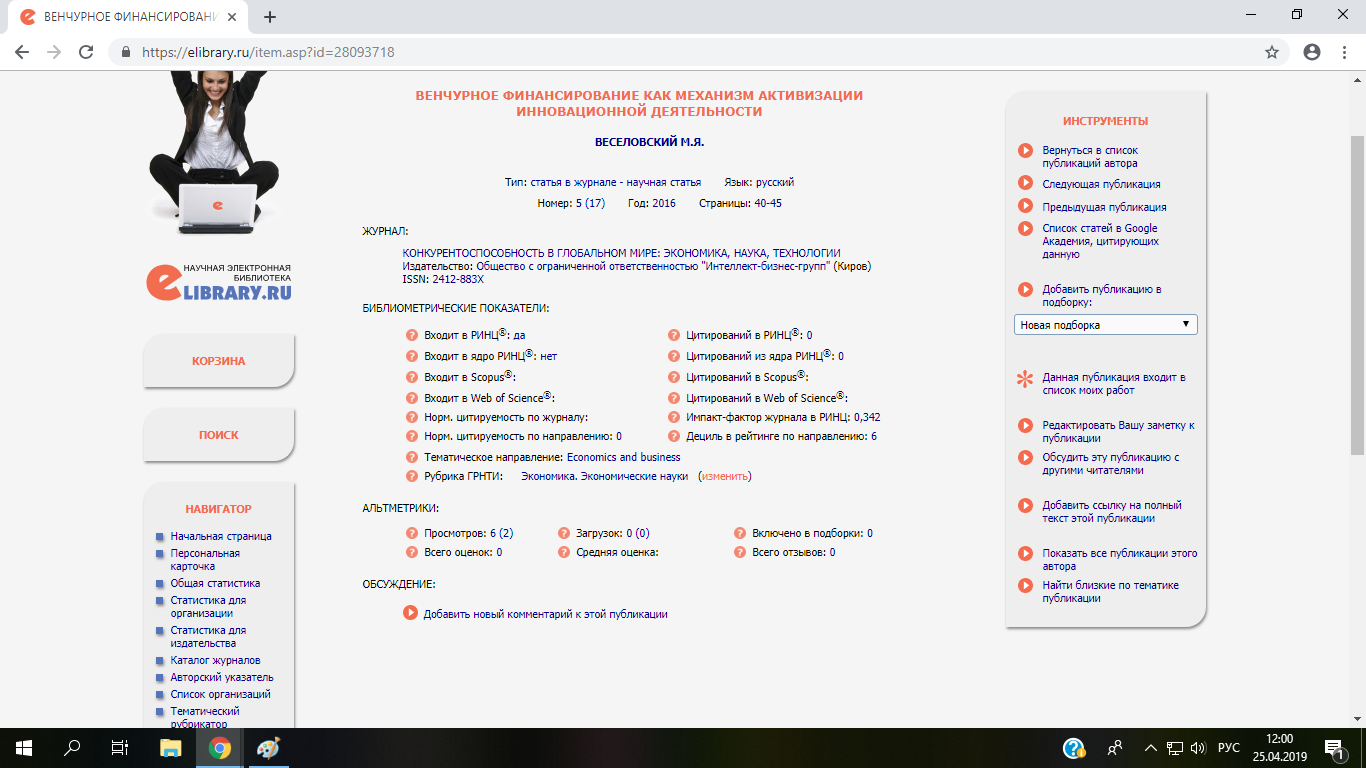Image resolution: width=1366 pixels, height=768 pixels.
Task: Click the red asterisk 'my works' icon
Action: click(1025, 380)
